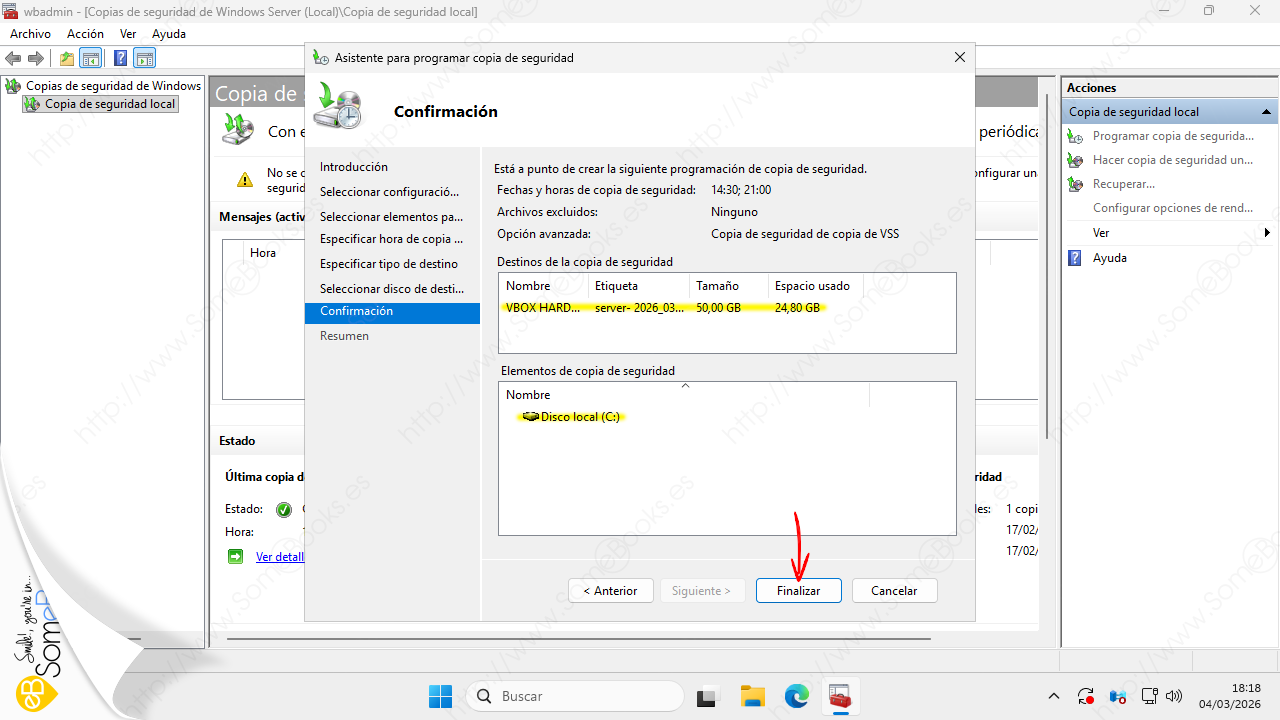The width and height of the screenshot is (1280, 720).
Task: Open File Explorer from the taskbar
Action: [752, 696]
